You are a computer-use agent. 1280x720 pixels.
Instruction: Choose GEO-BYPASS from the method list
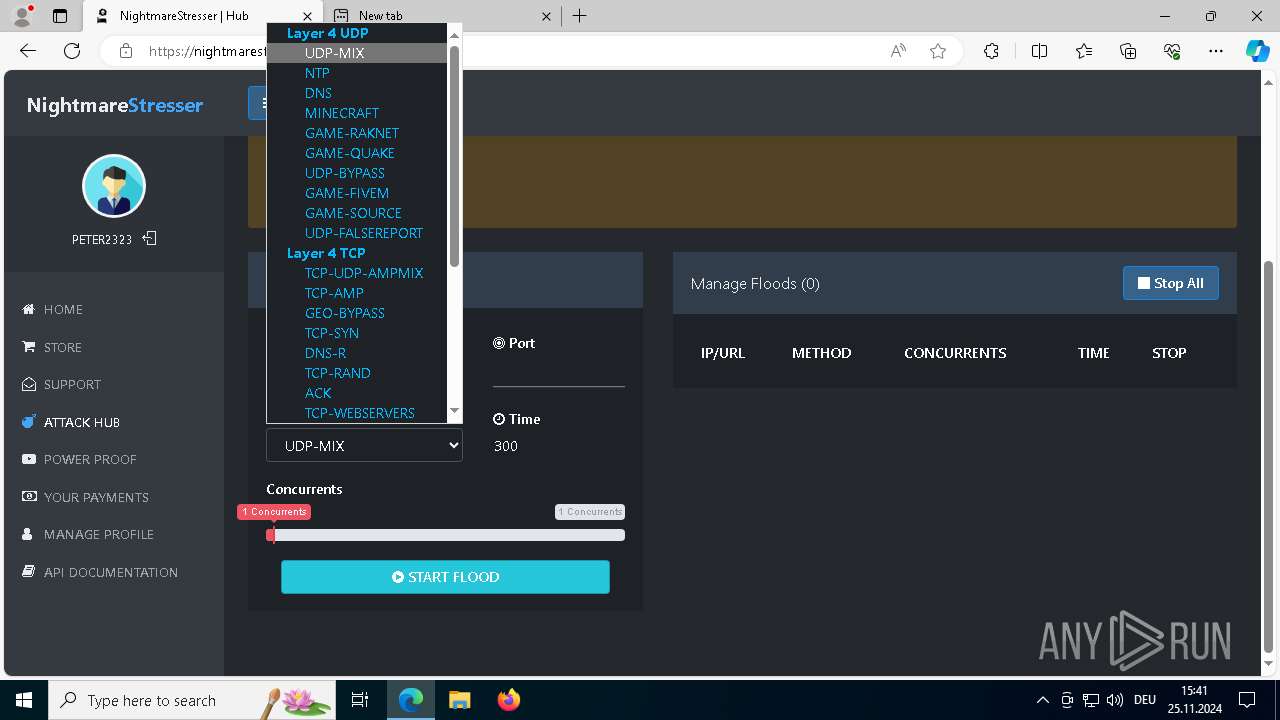coord(357,313)
